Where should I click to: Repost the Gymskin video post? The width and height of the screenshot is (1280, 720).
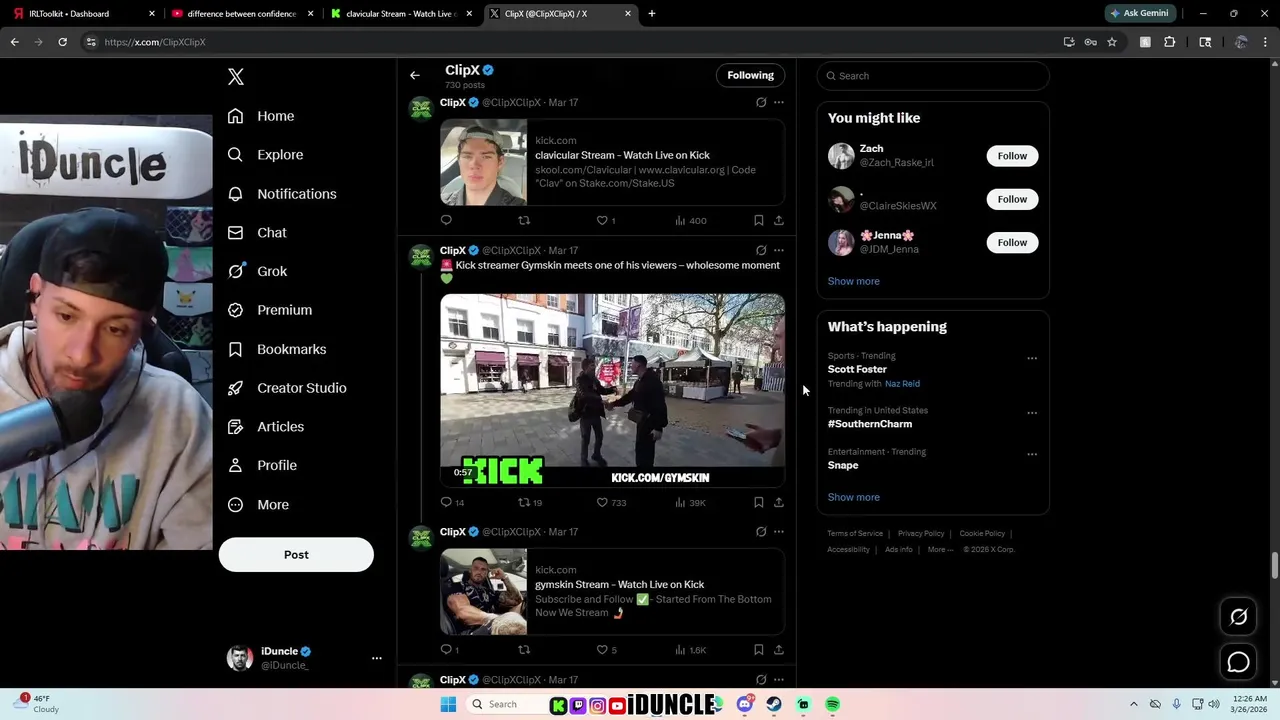point(524,502)
